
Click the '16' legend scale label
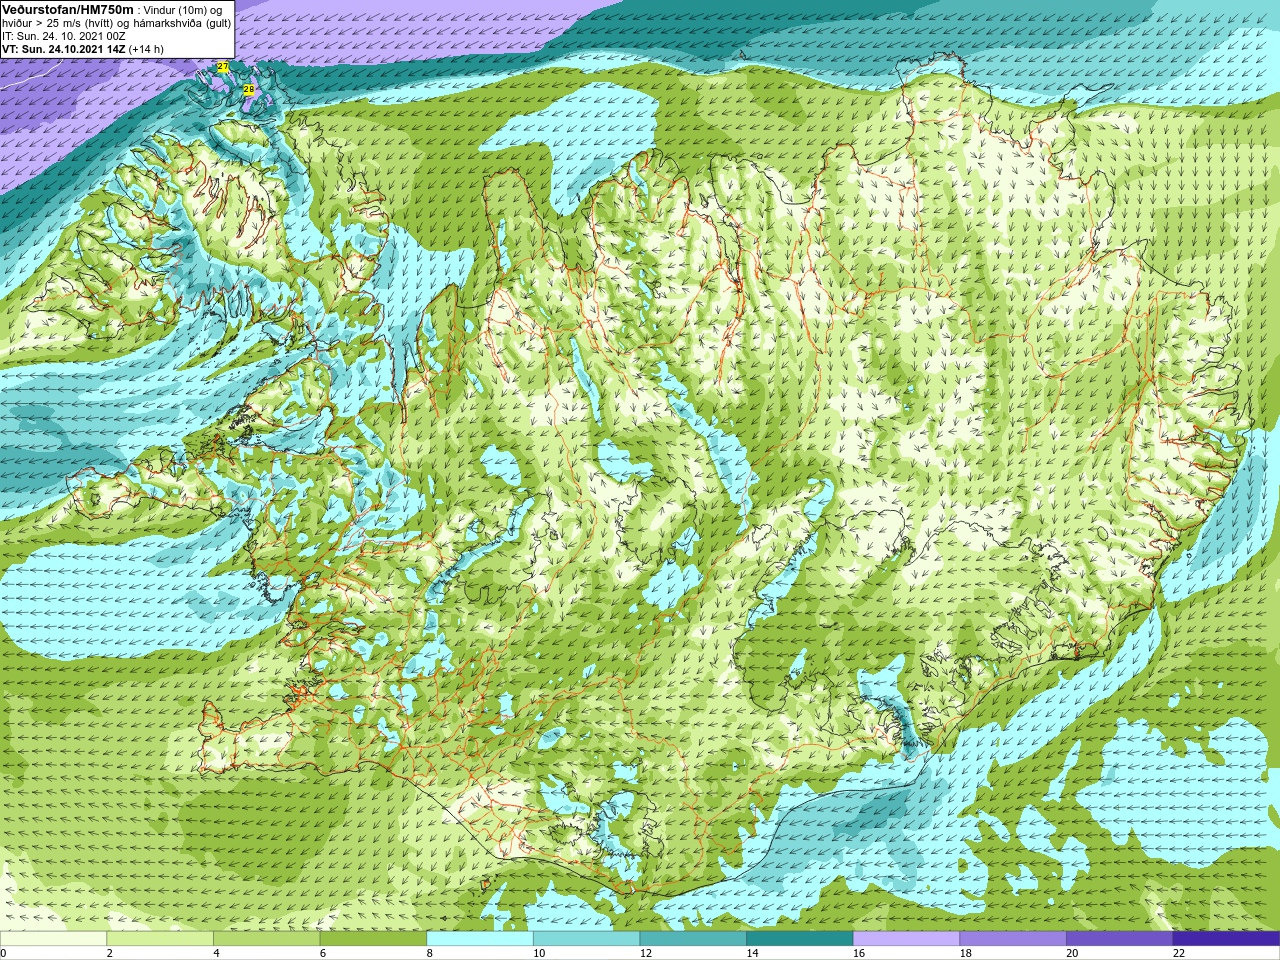(x=859, y=953)
